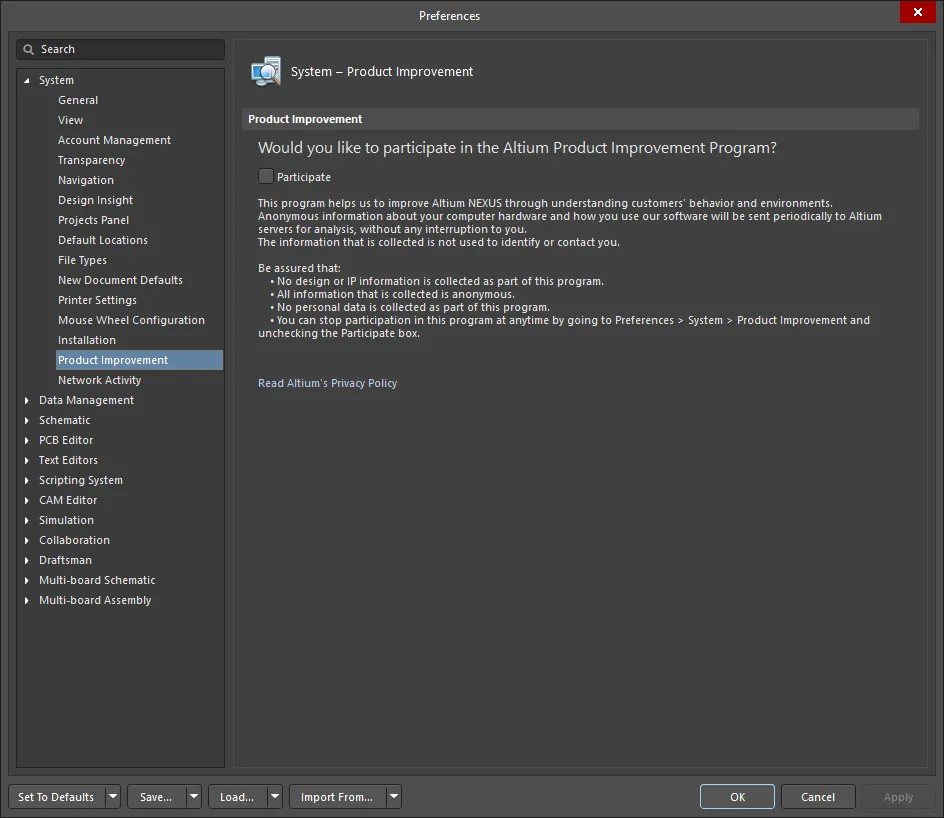Viewport: 944px width, 818px height.
Task: Click the Apply button
Action: [x=898, y=796]
